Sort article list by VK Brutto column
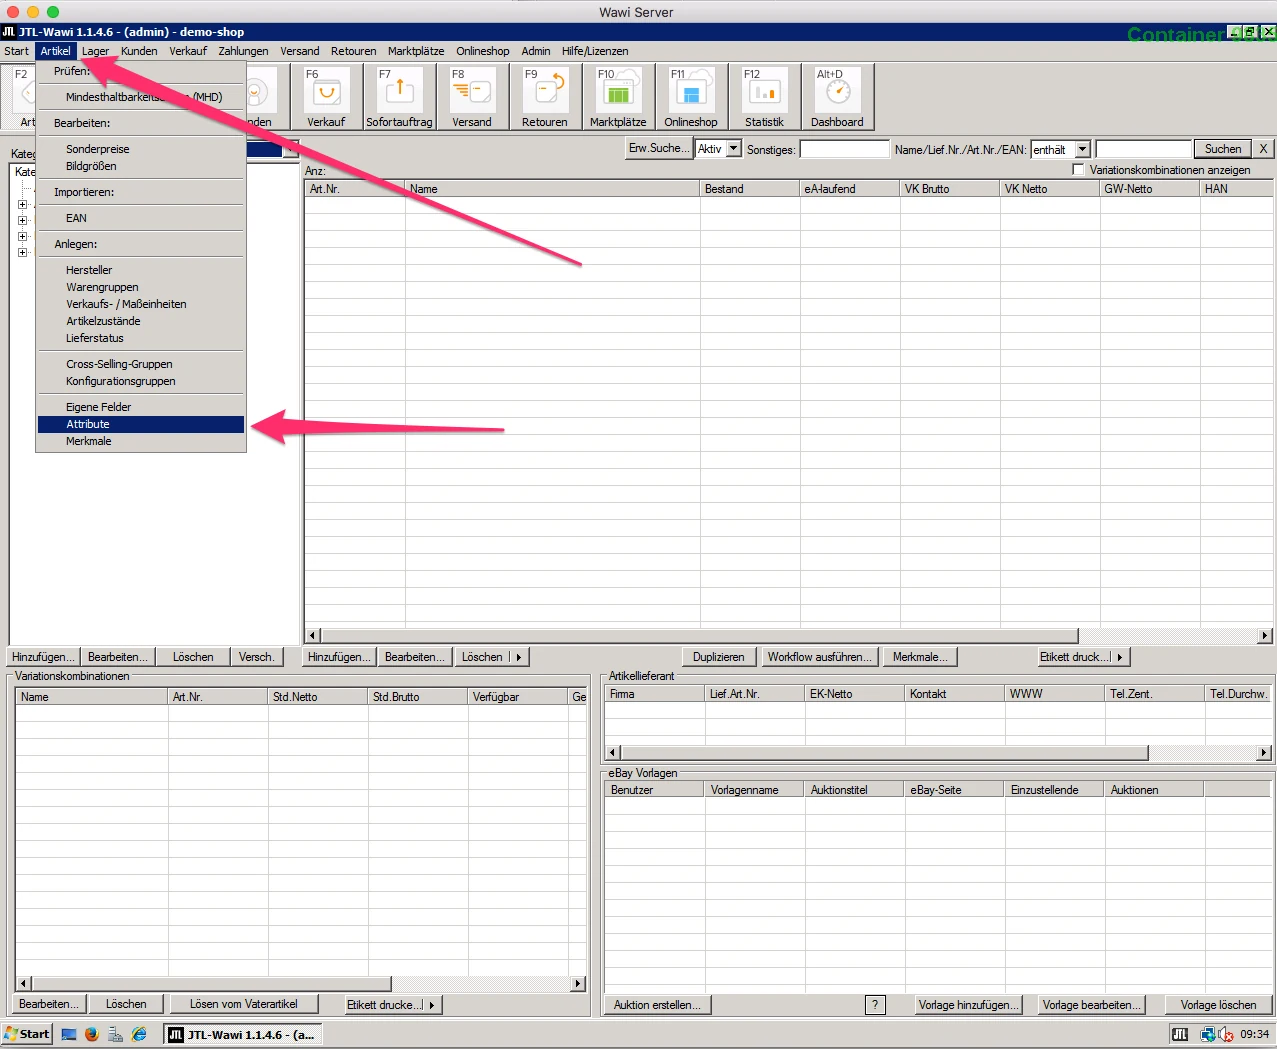1277x1049 pixels. pos(950,188)
